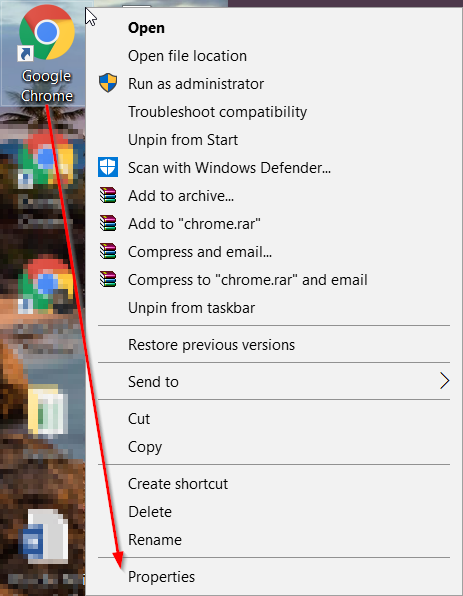Select Run as administrator
Viewport: 463px width, 596px height.
196,84
